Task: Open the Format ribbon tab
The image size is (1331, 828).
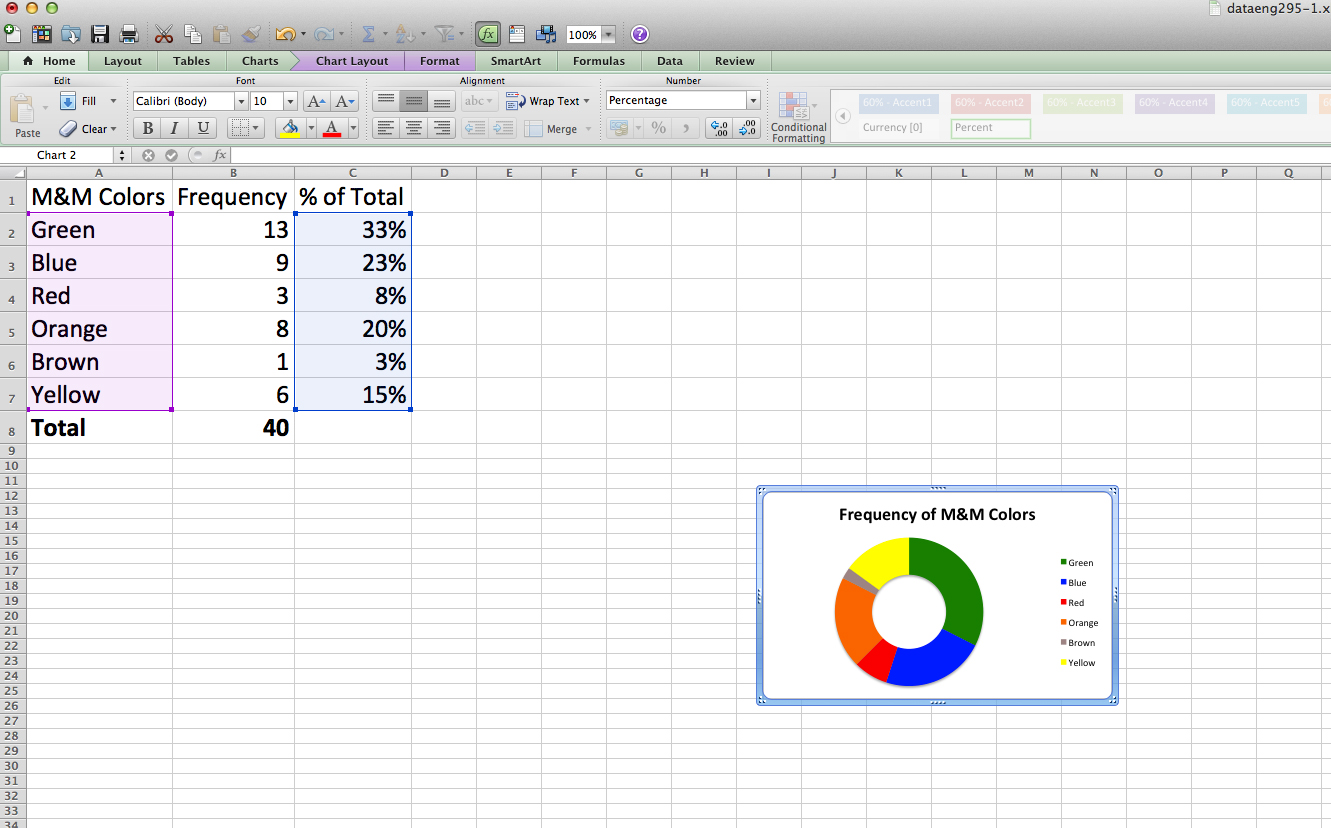Action: [440, 61]
